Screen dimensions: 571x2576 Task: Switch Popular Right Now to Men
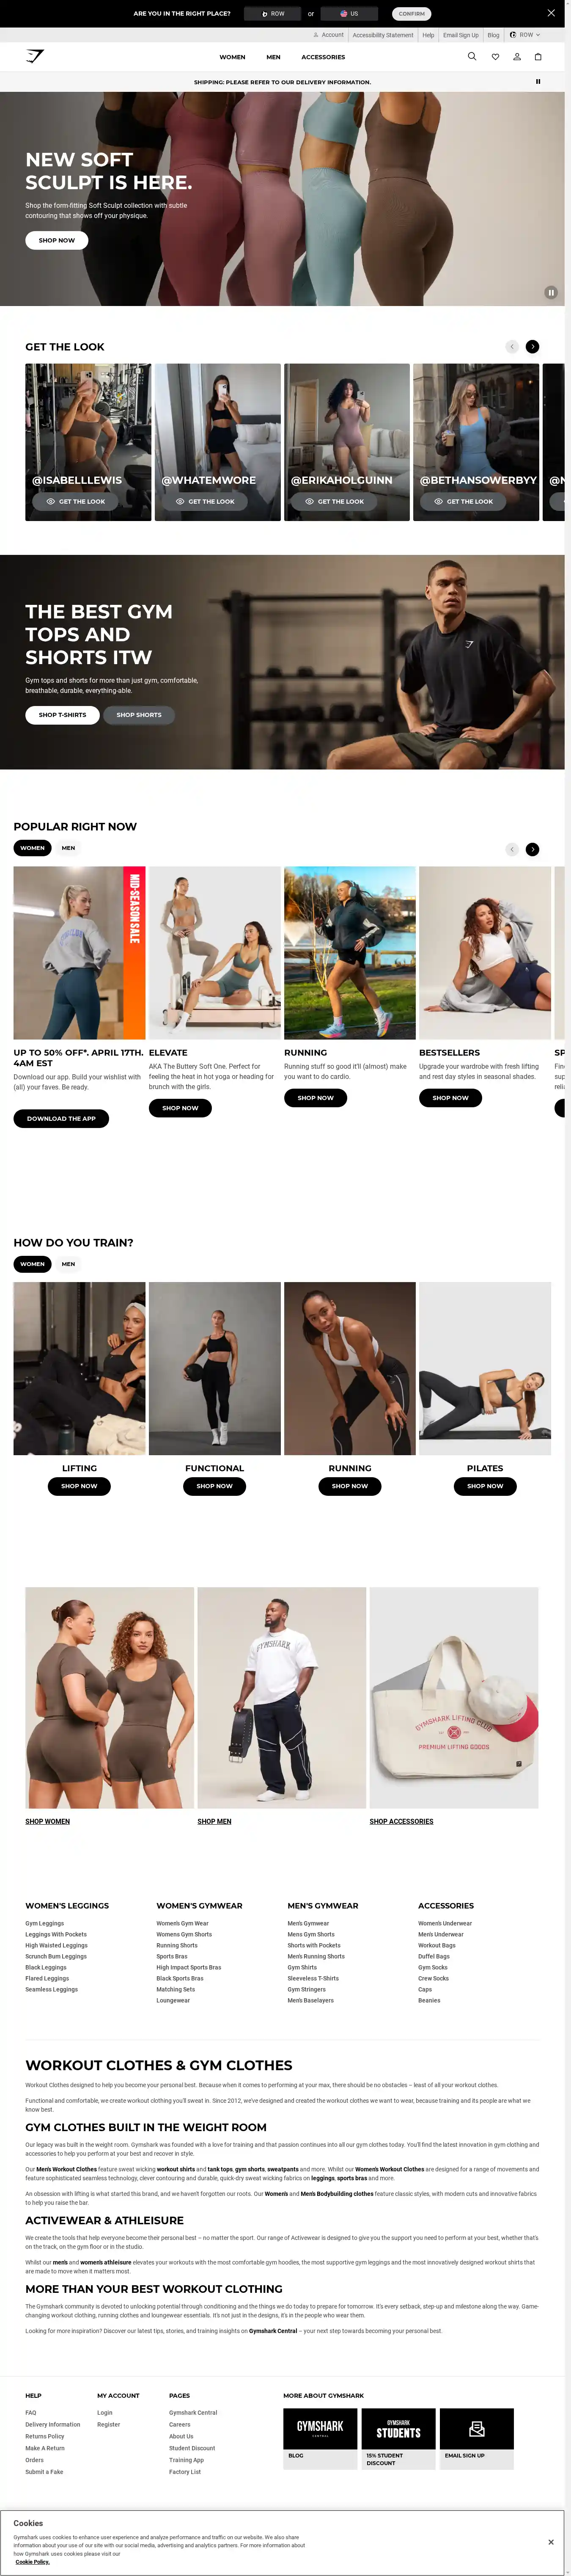pos(68,848)
